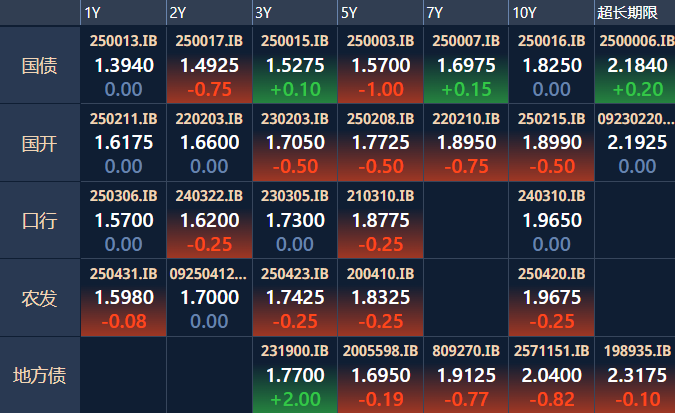Open the 198935.IB bond yielding 2.3175
Screen dimensions: 675x413
tap(635, 375)
